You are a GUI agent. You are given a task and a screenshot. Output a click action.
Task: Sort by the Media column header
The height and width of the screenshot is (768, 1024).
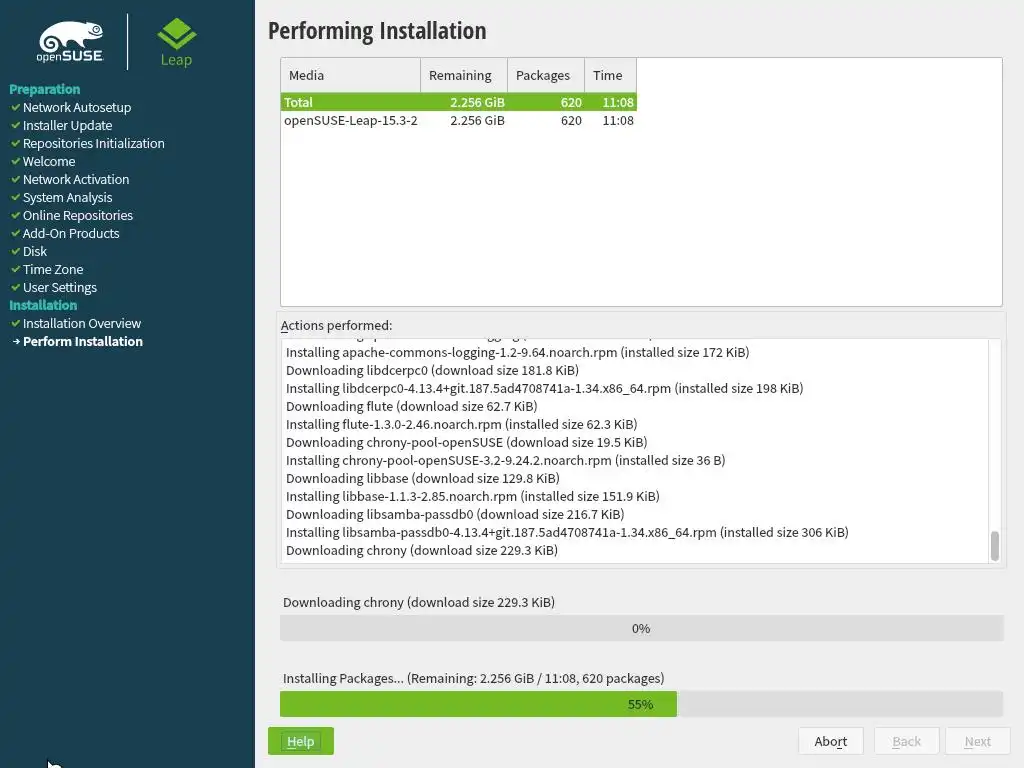tap(351, 75)
